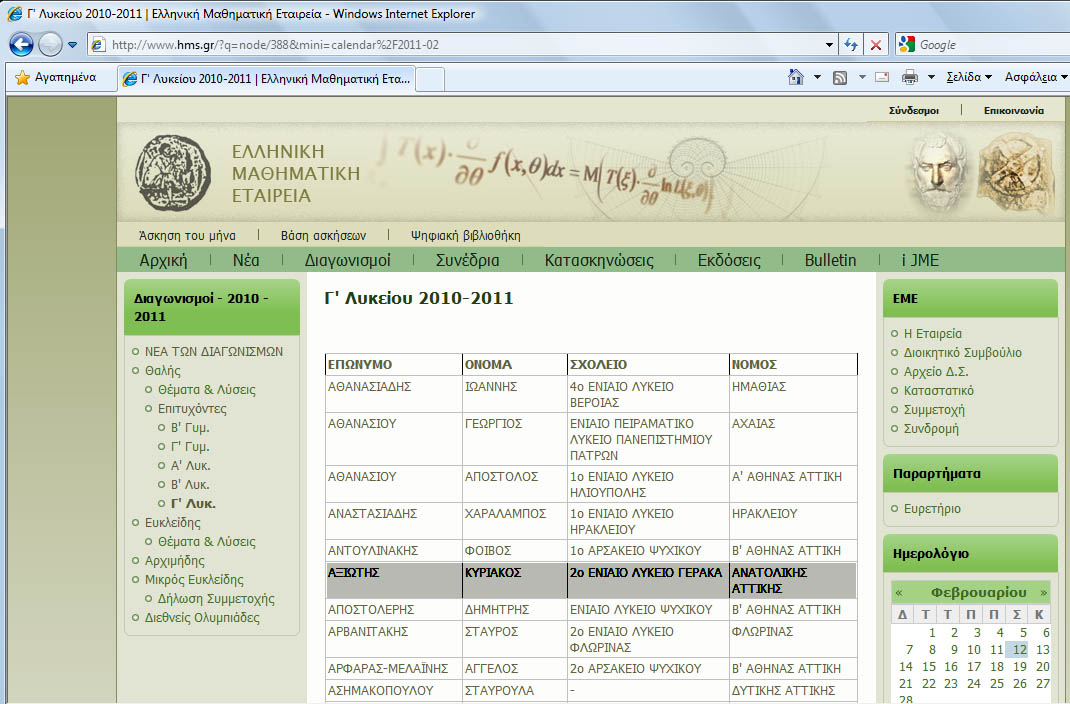The width and height of the screenshot is (1070, 704).
Task: Go to the previous month in the calendar
Action: coord(899,592)
